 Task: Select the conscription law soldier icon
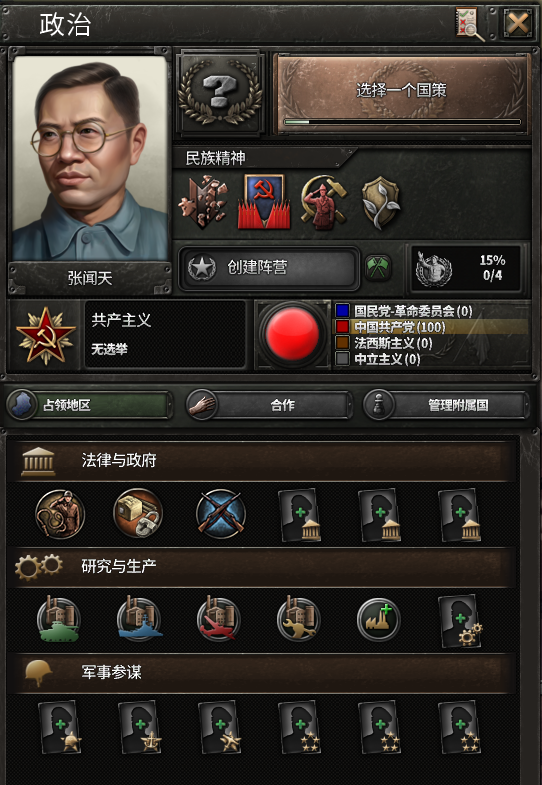(60, 514)
